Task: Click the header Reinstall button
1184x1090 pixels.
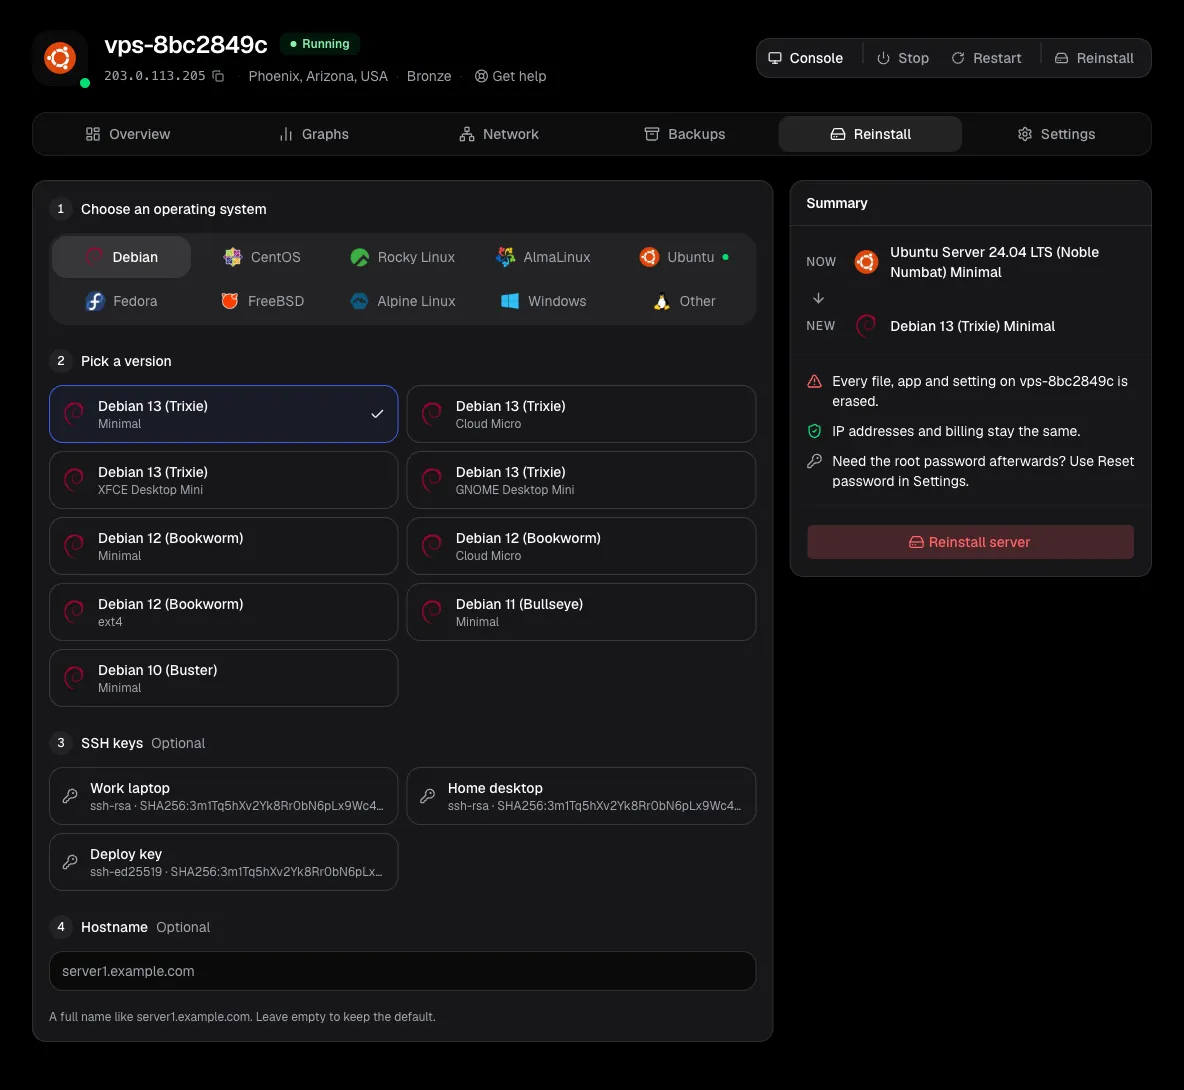Action: [x=1094, y=58]
